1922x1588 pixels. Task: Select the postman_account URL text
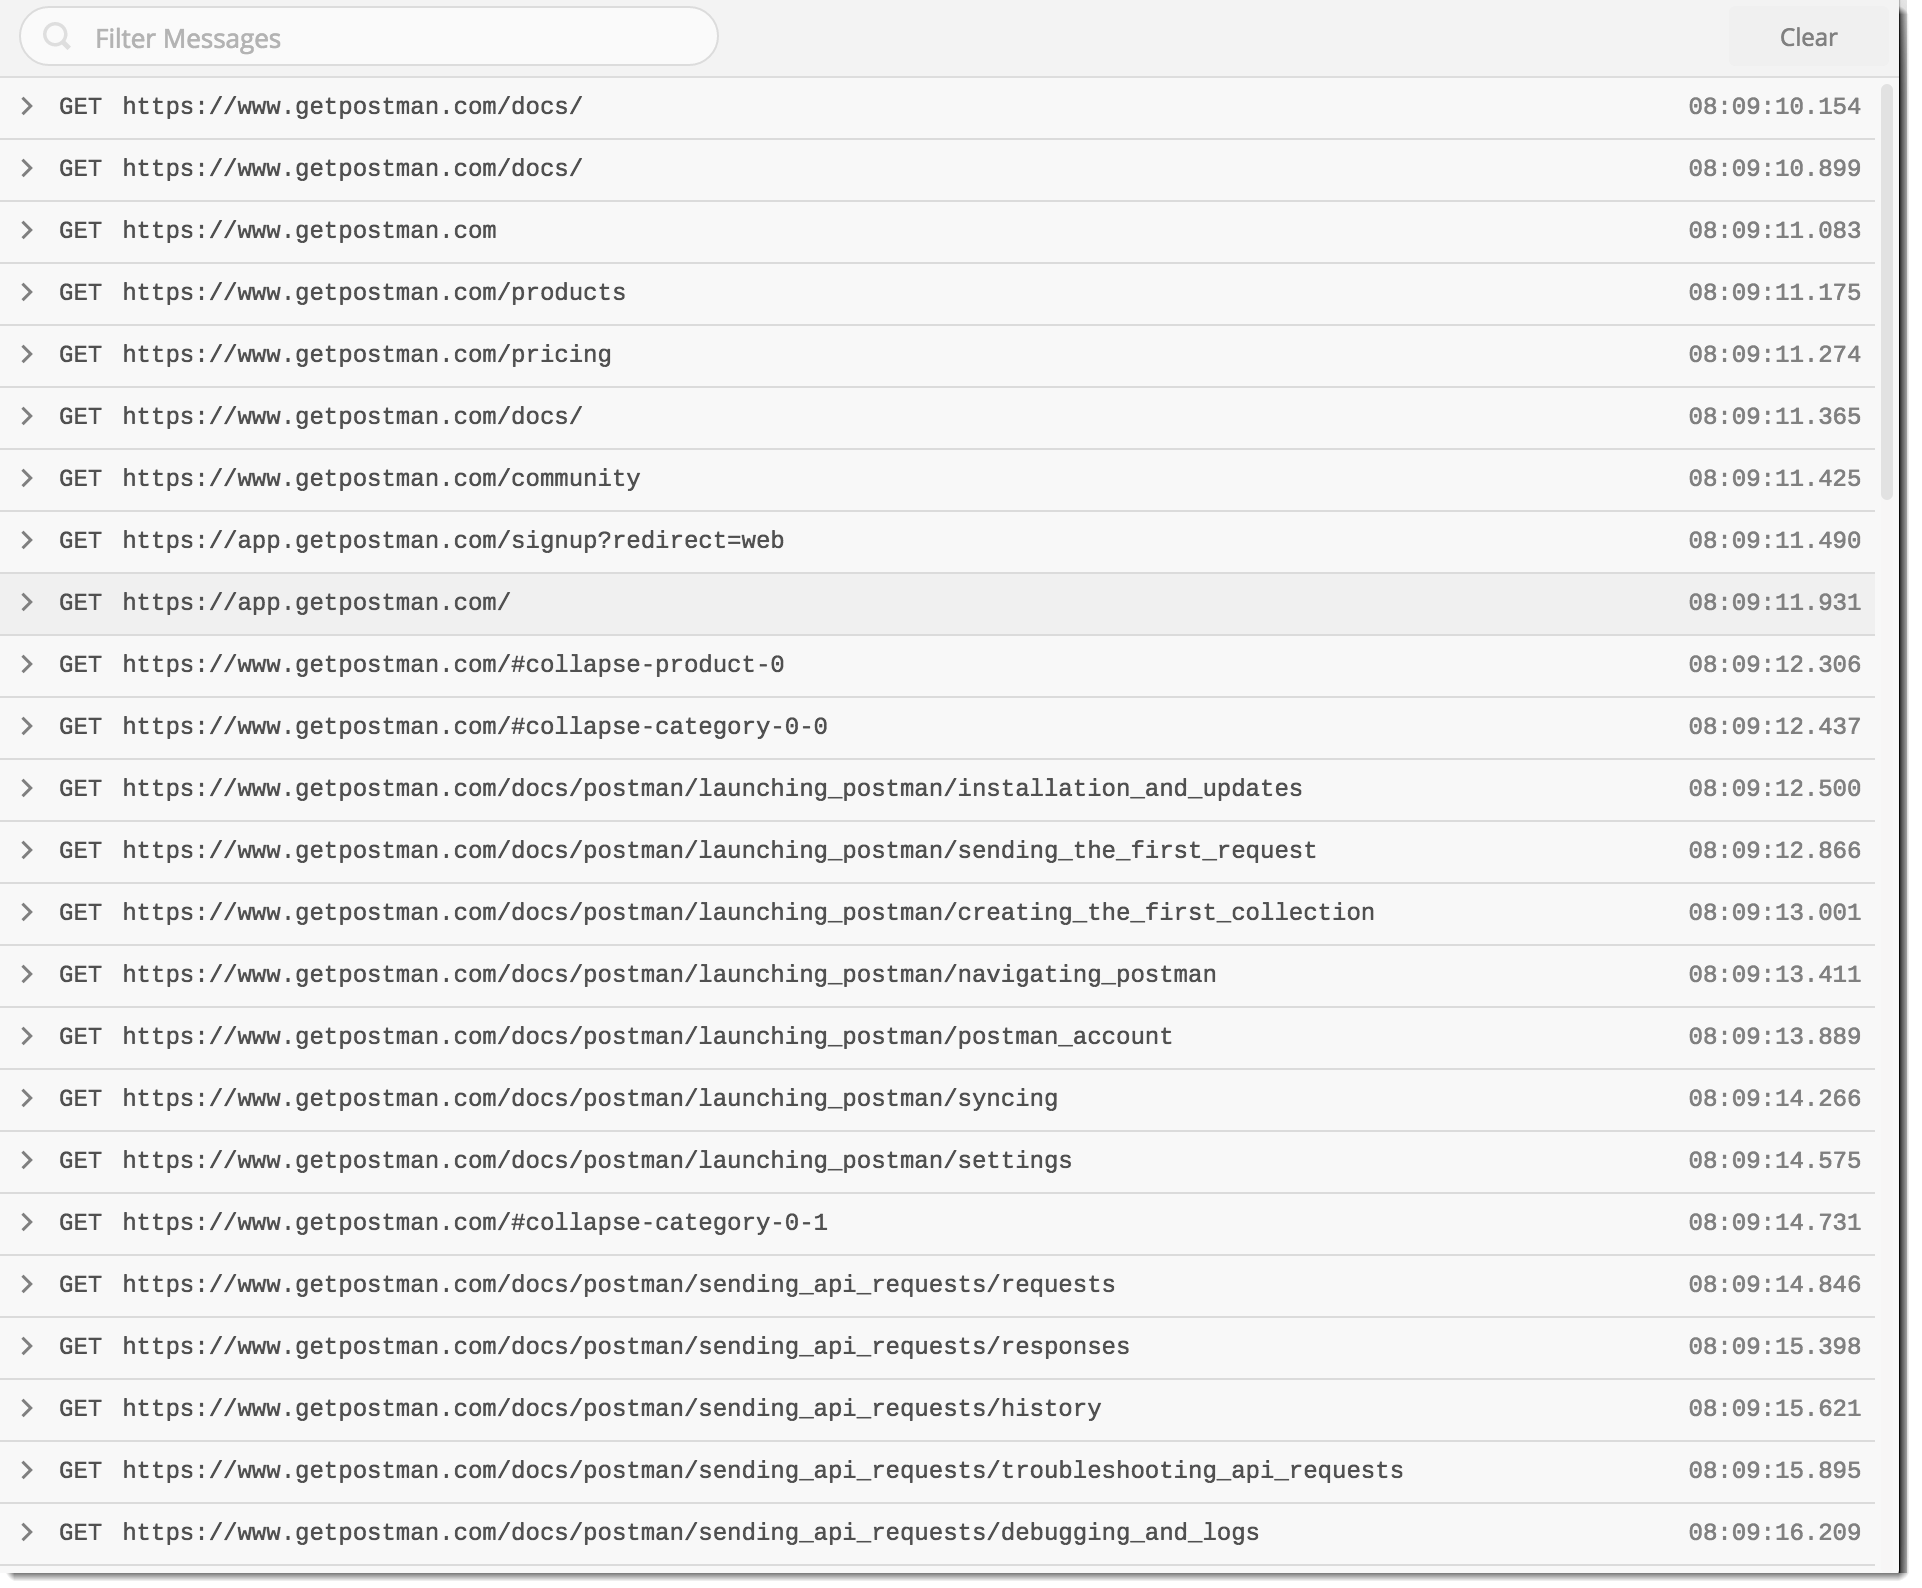[647, 1036]
